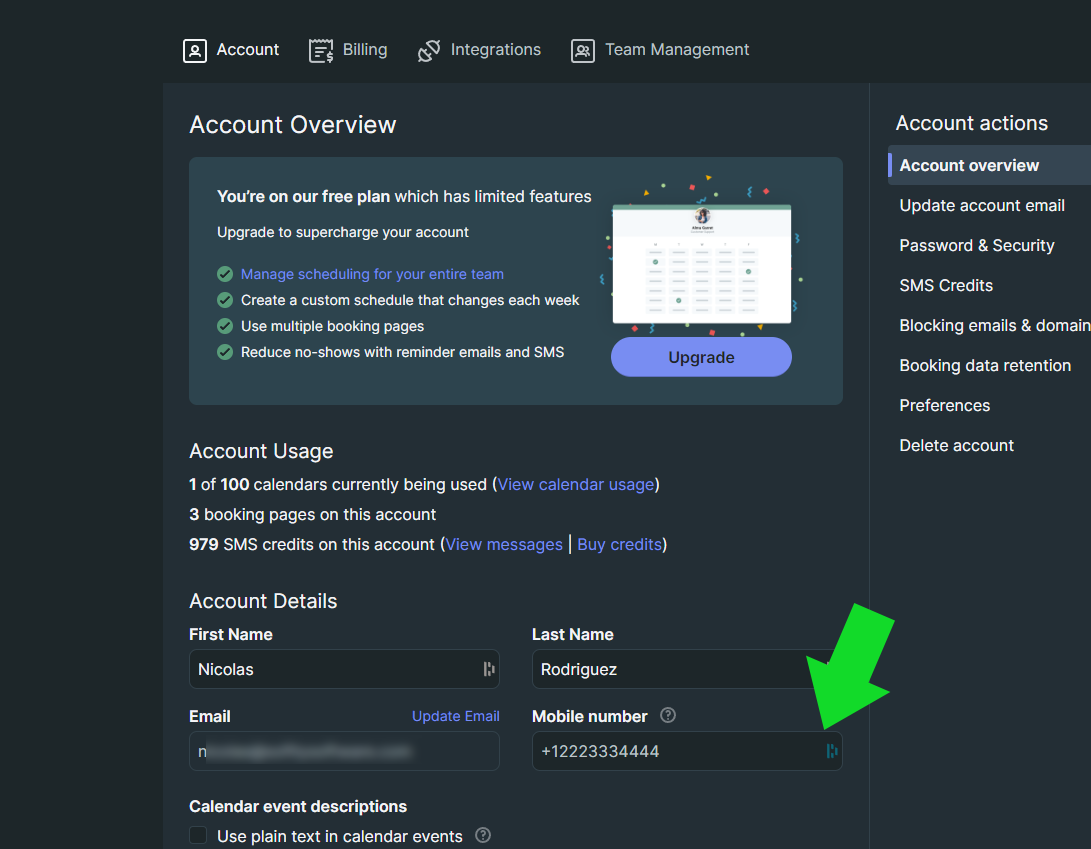Click the password manager icon in First Name
1091x849 pixels.
(489, 669)
